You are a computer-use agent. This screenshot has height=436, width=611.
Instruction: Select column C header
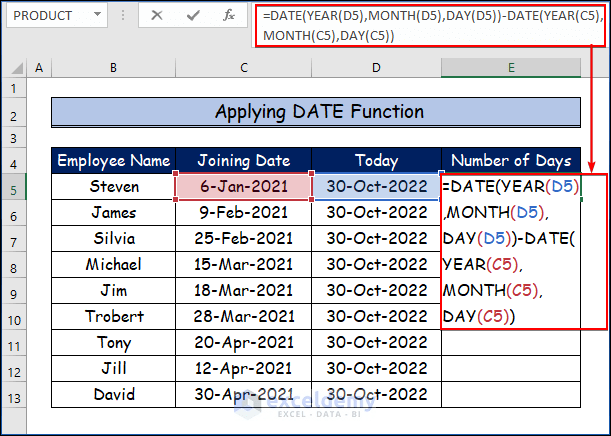(x=244, y=68)
